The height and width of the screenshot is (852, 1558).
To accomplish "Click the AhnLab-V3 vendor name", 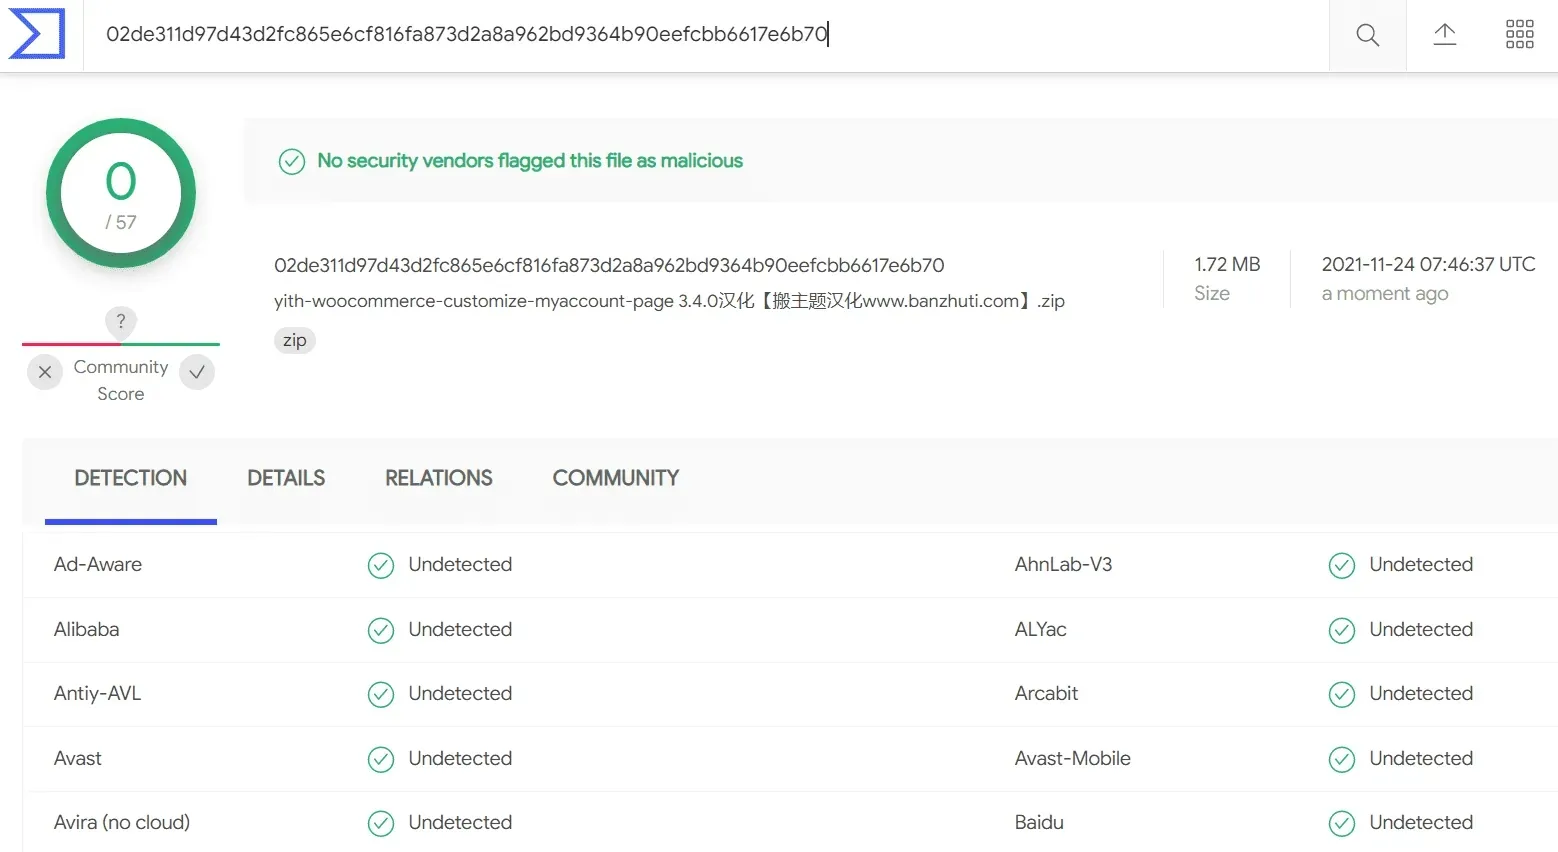I will pyautogui.click(x=1063, y=564).
